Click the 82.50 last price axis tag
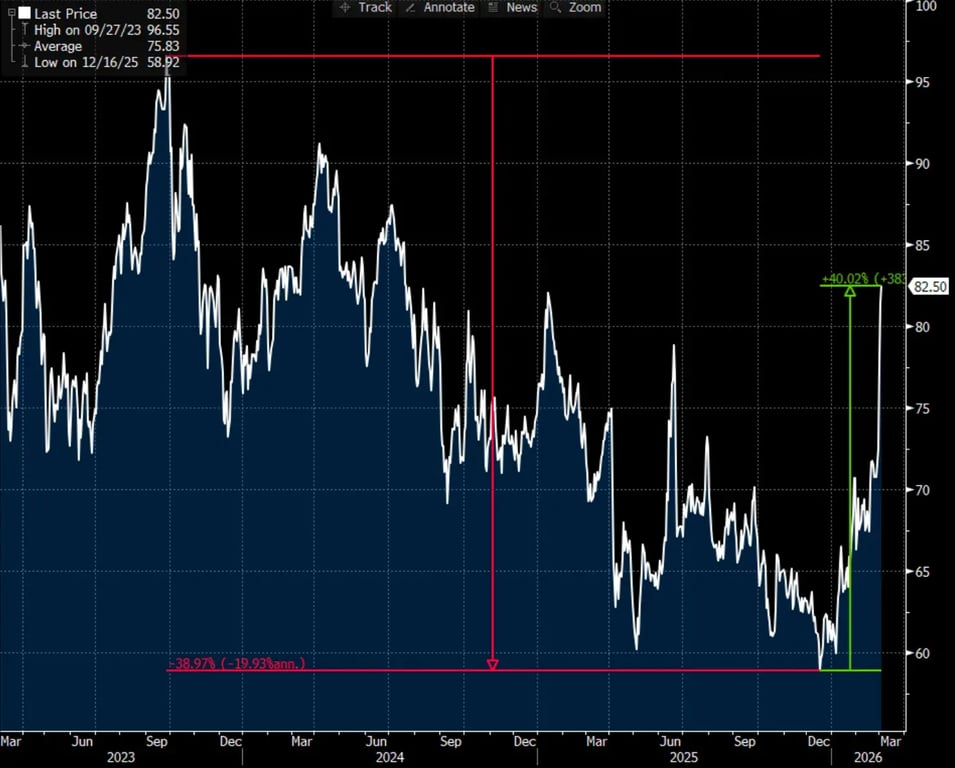Screen dimensions: 955x768 pos(929,287)
